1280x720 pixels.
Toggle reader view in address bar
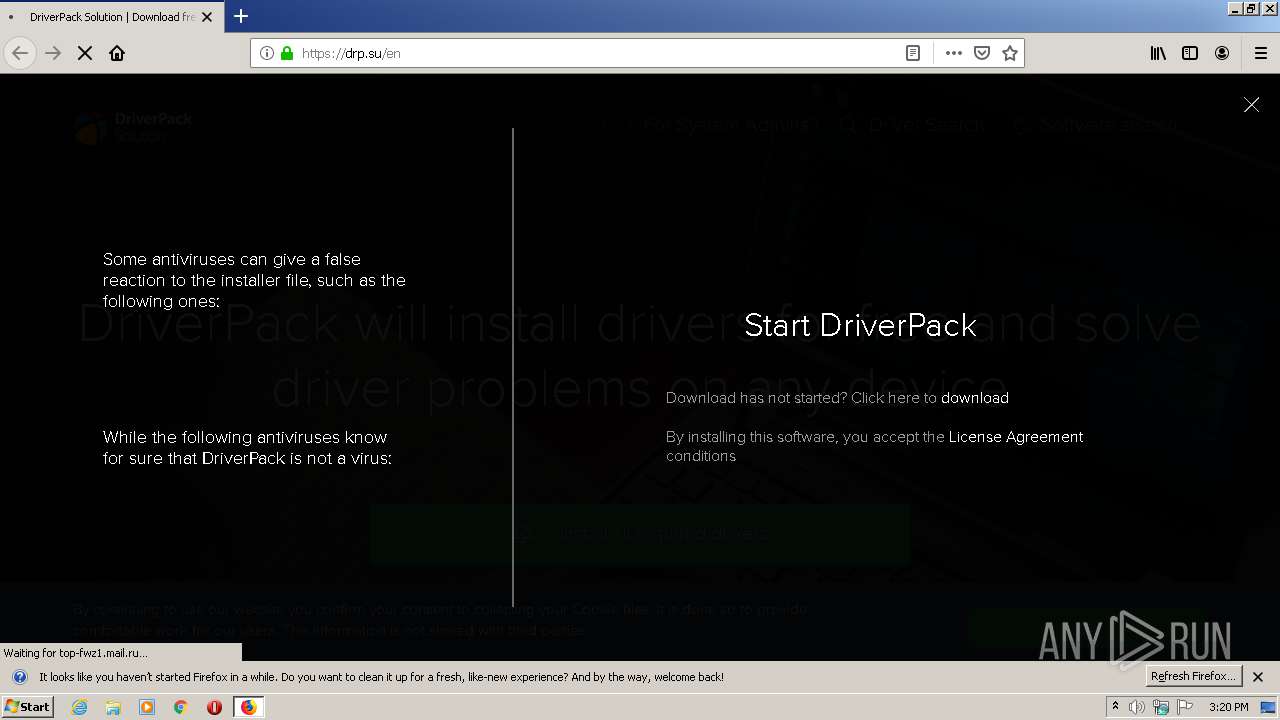coord(913,53)
